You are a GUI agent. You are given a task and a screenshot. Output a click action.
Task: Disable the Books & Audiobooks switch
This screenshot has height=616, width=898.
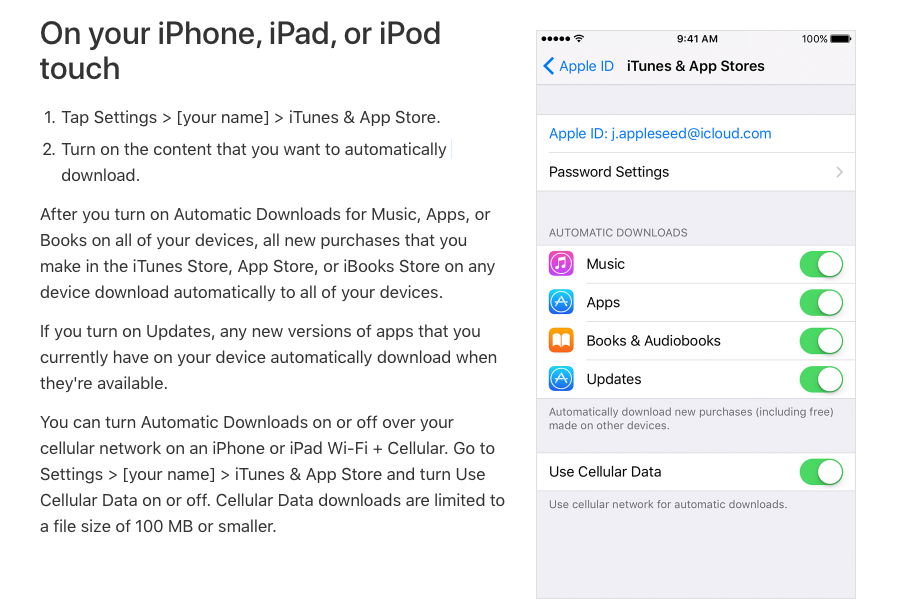[x=821, y=341]
